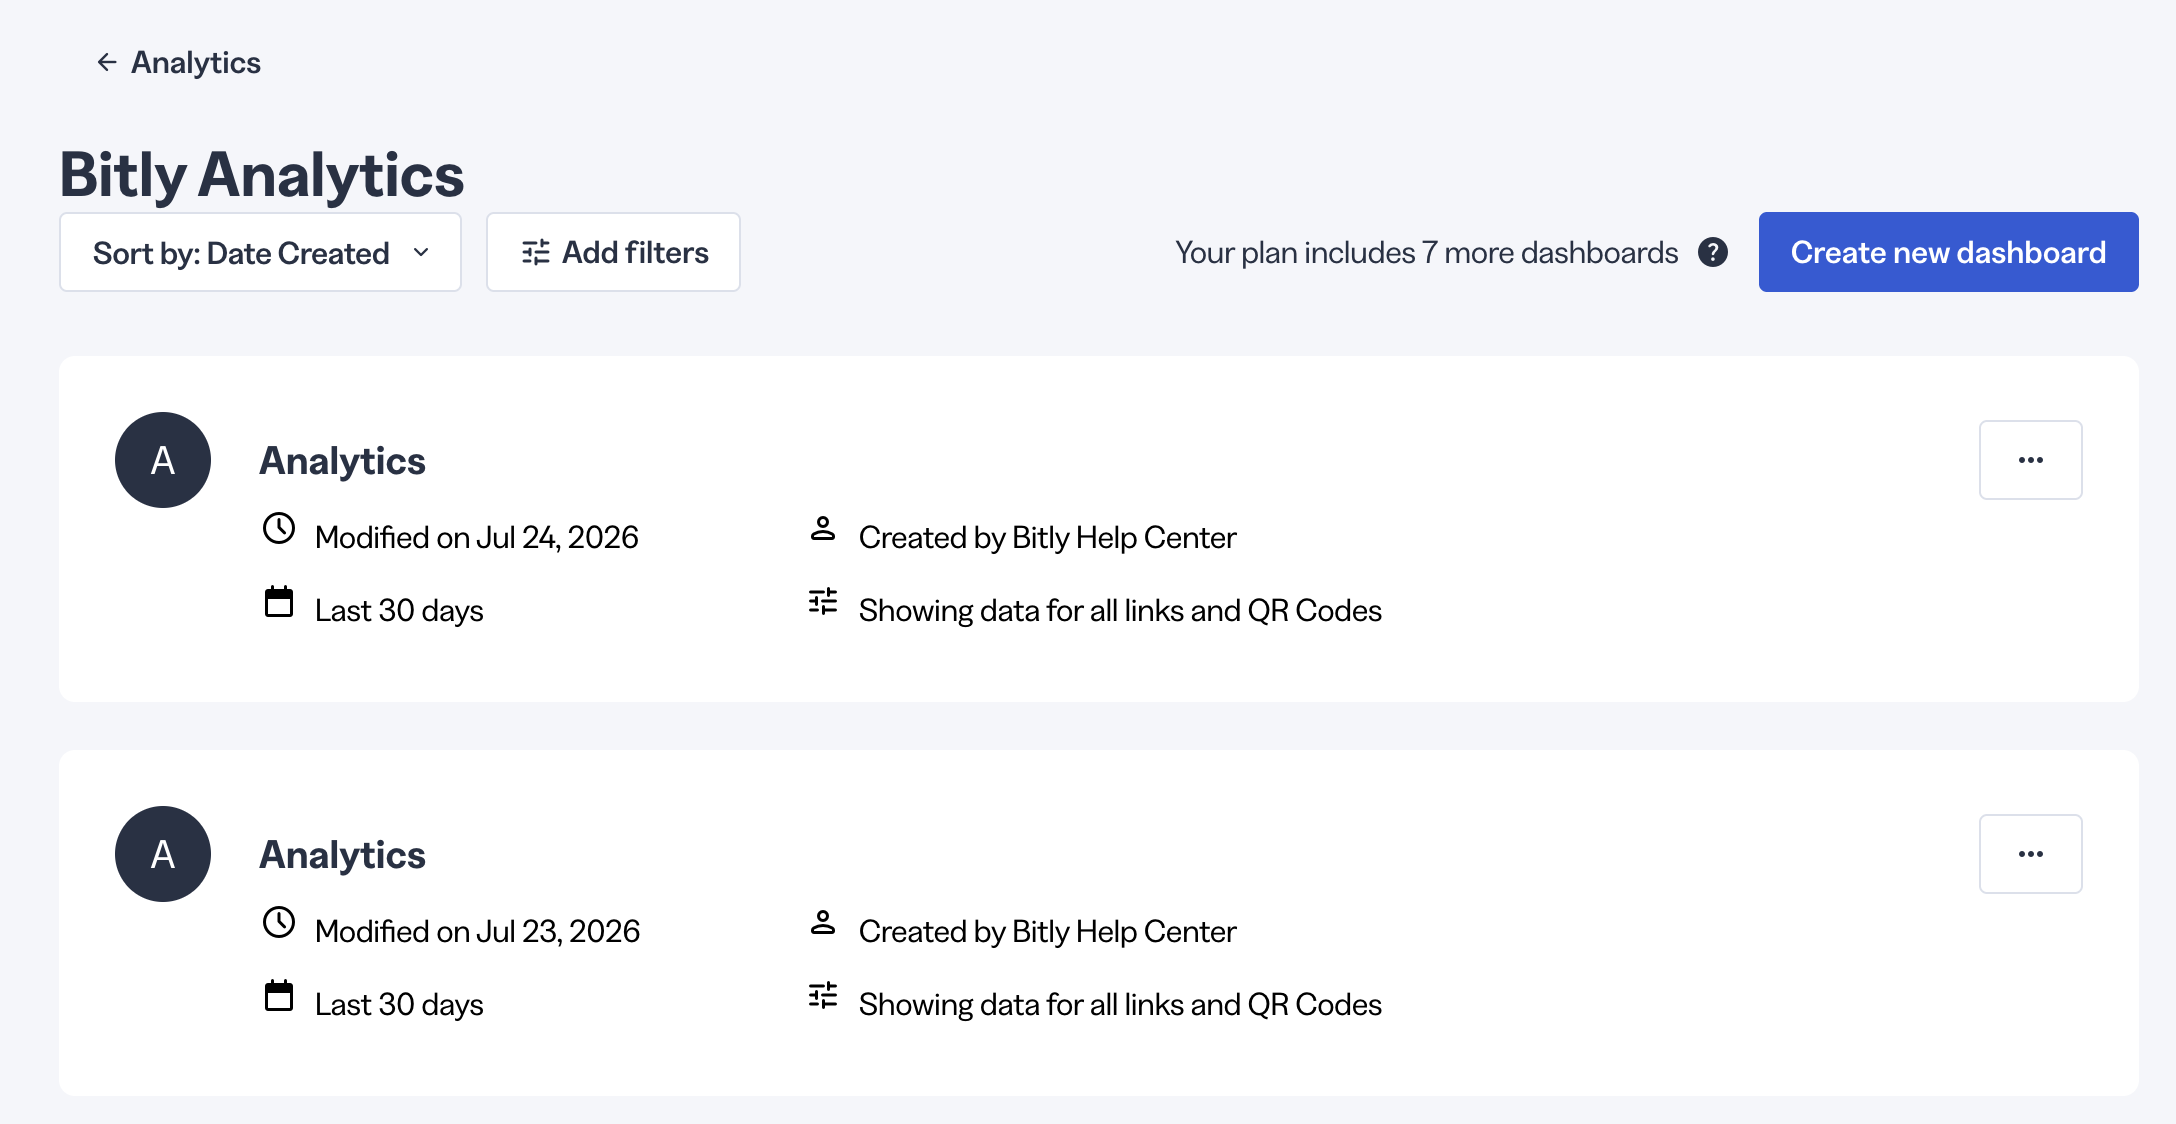This screenshot has height=1124, width=2176.
Task: Click 'Last 30 days' in the Jul 24 card
Action: pos(399,611)
